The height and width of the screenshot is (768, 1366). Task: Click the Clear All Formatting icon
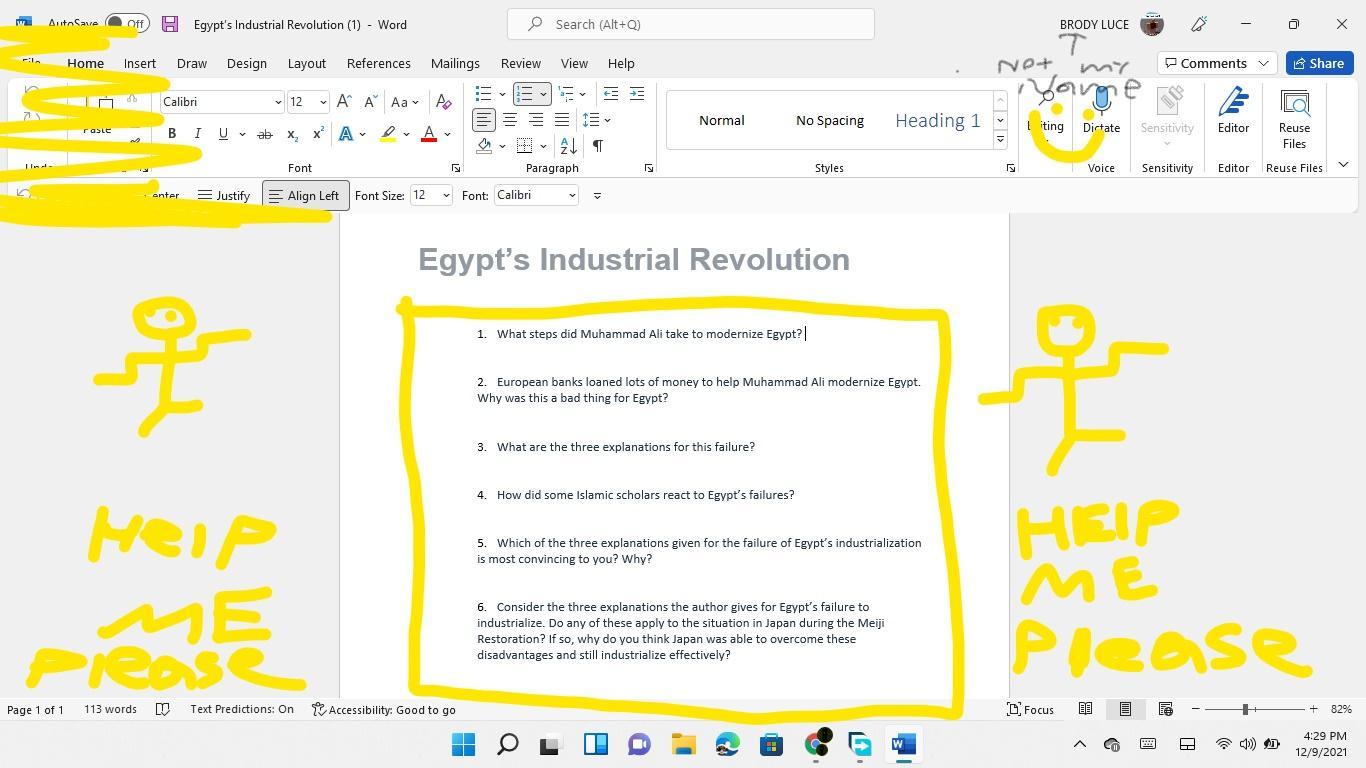click(x=444, y=102)
